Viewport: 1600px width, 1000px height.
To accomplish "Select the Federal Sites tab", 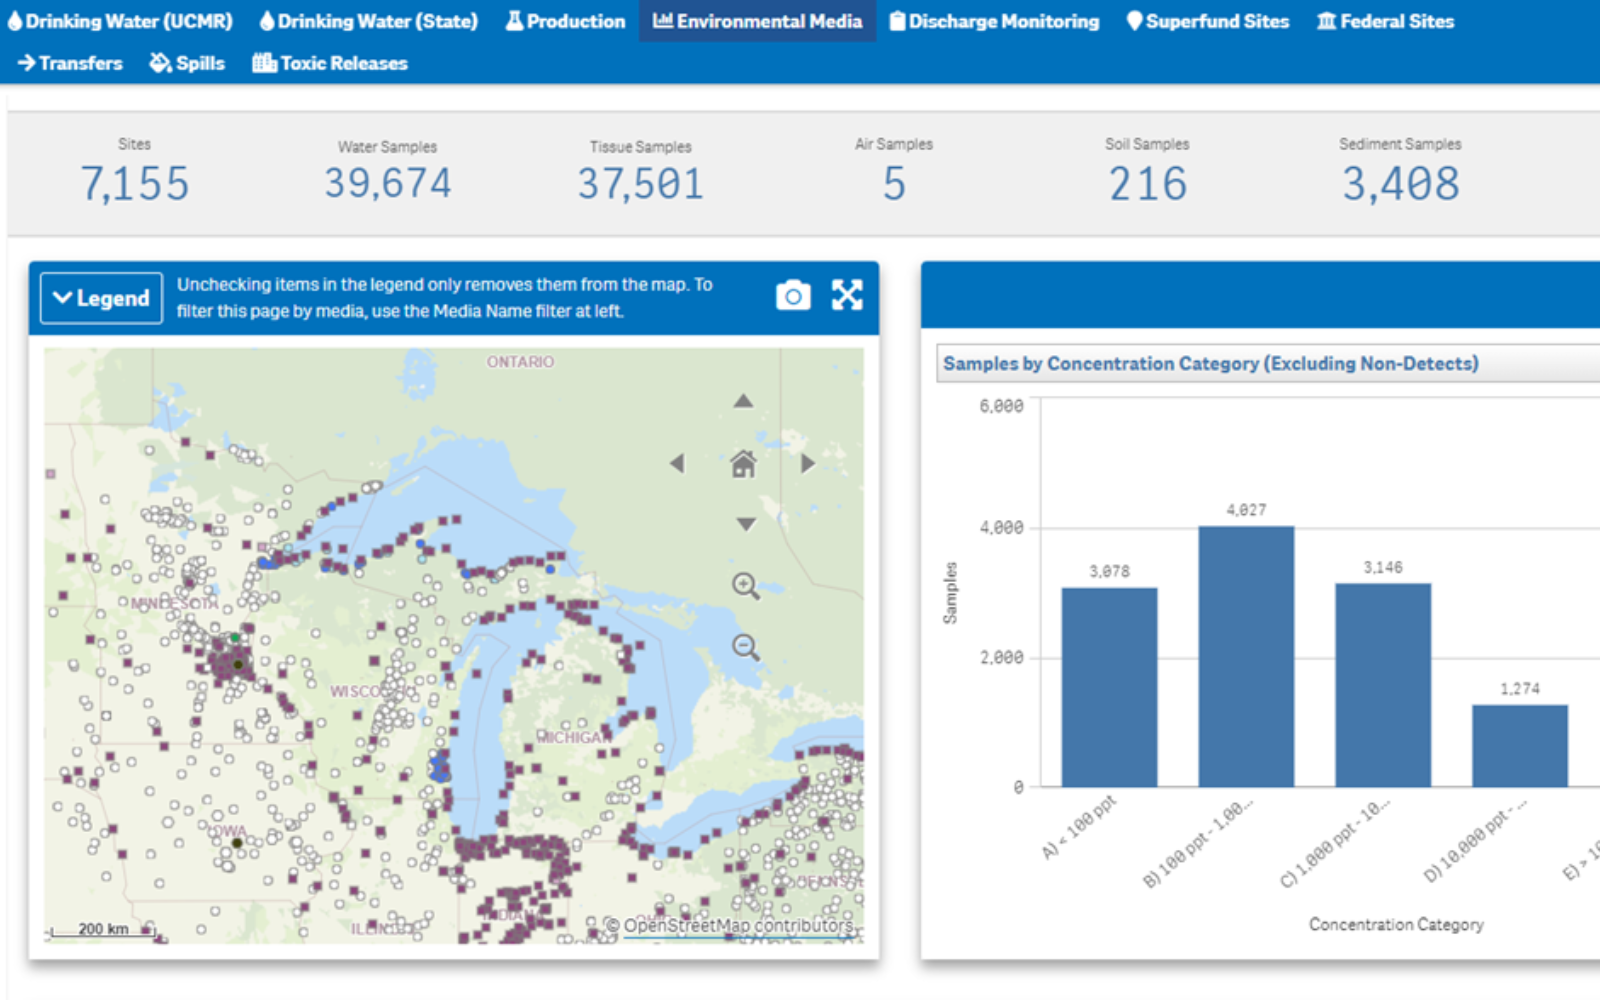I will (1384, 21).
